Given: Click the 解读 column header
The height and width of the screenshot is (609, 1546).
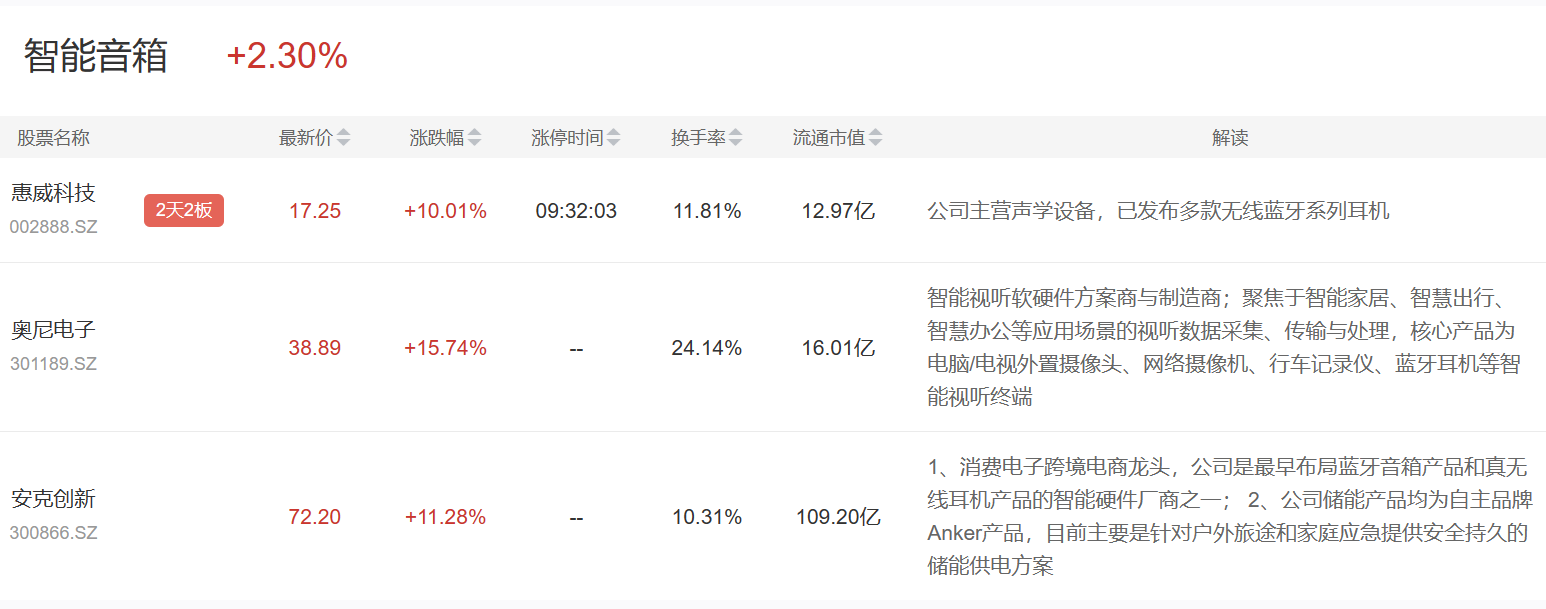Looking at the screenshot, I should tap(1230, 138).
